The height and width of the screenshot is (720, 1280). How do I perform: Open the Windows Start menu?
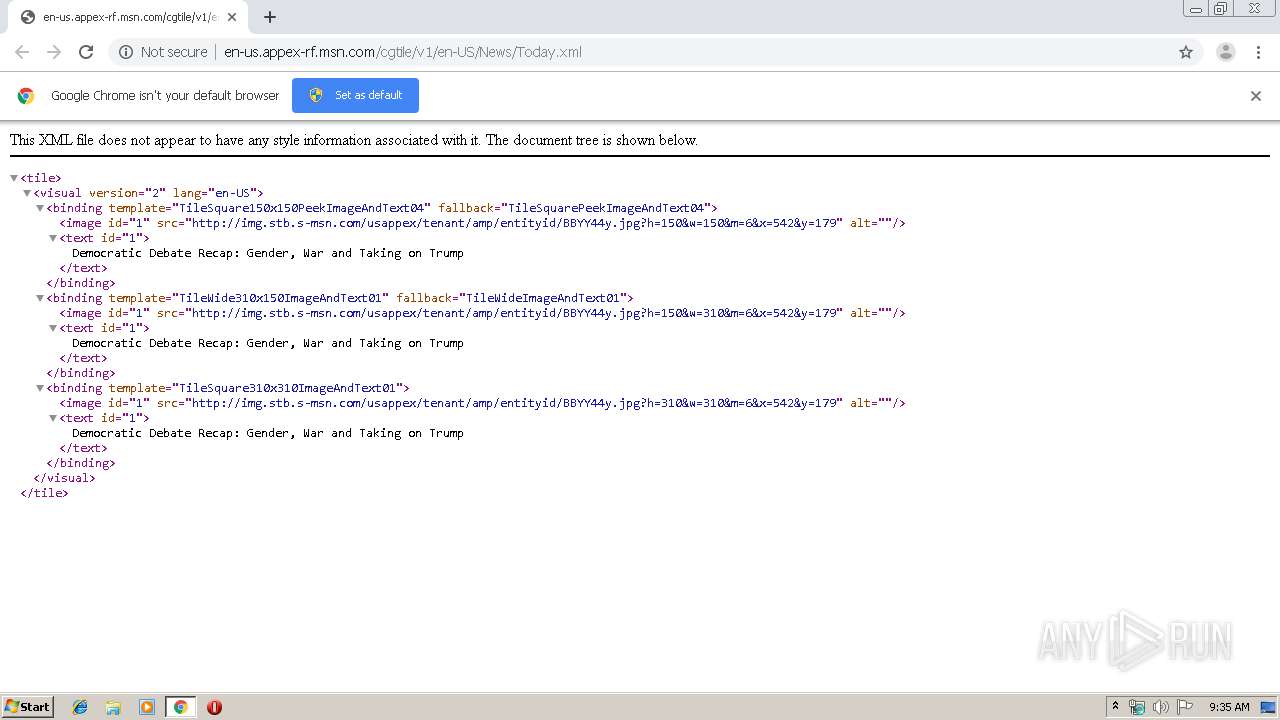pyautogui.click(x=28, y=706)
